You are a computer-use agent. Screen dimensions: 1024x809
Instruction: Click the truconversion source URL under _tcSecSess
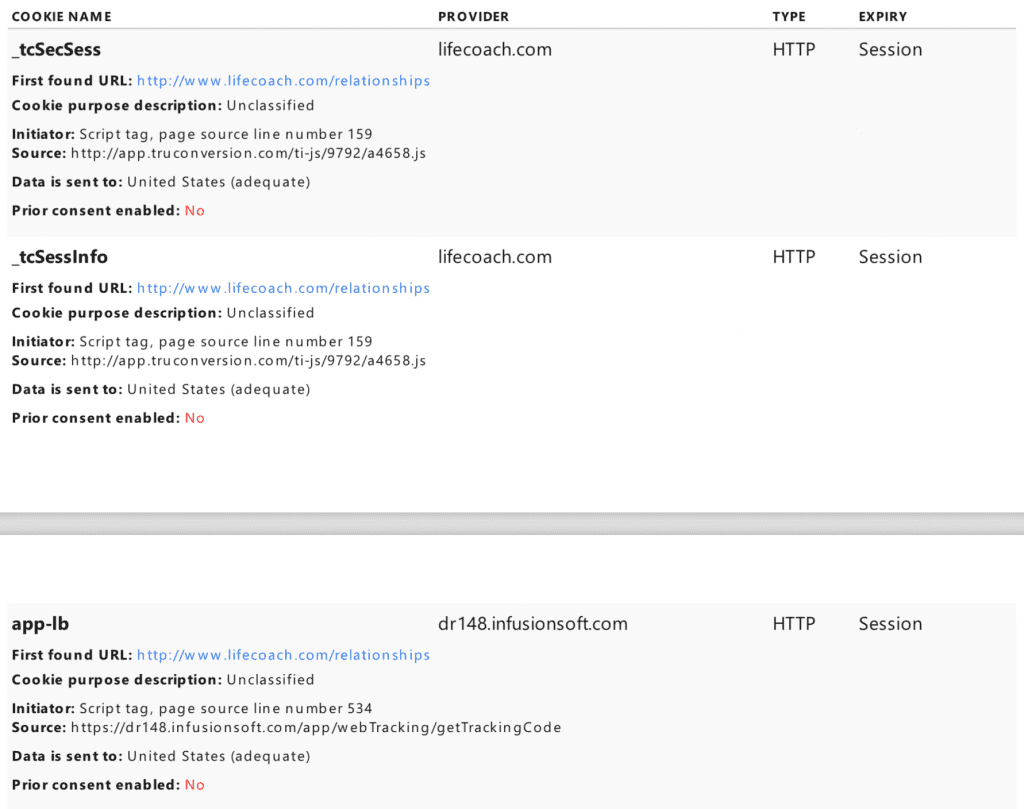[248, 154]
